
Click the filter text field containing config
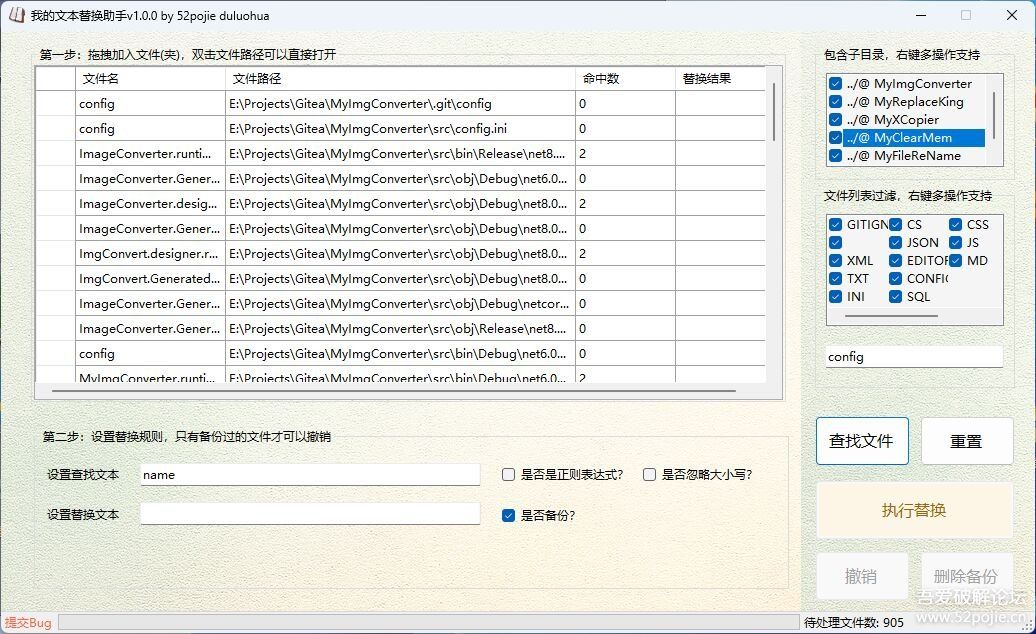tap(914, 357)
